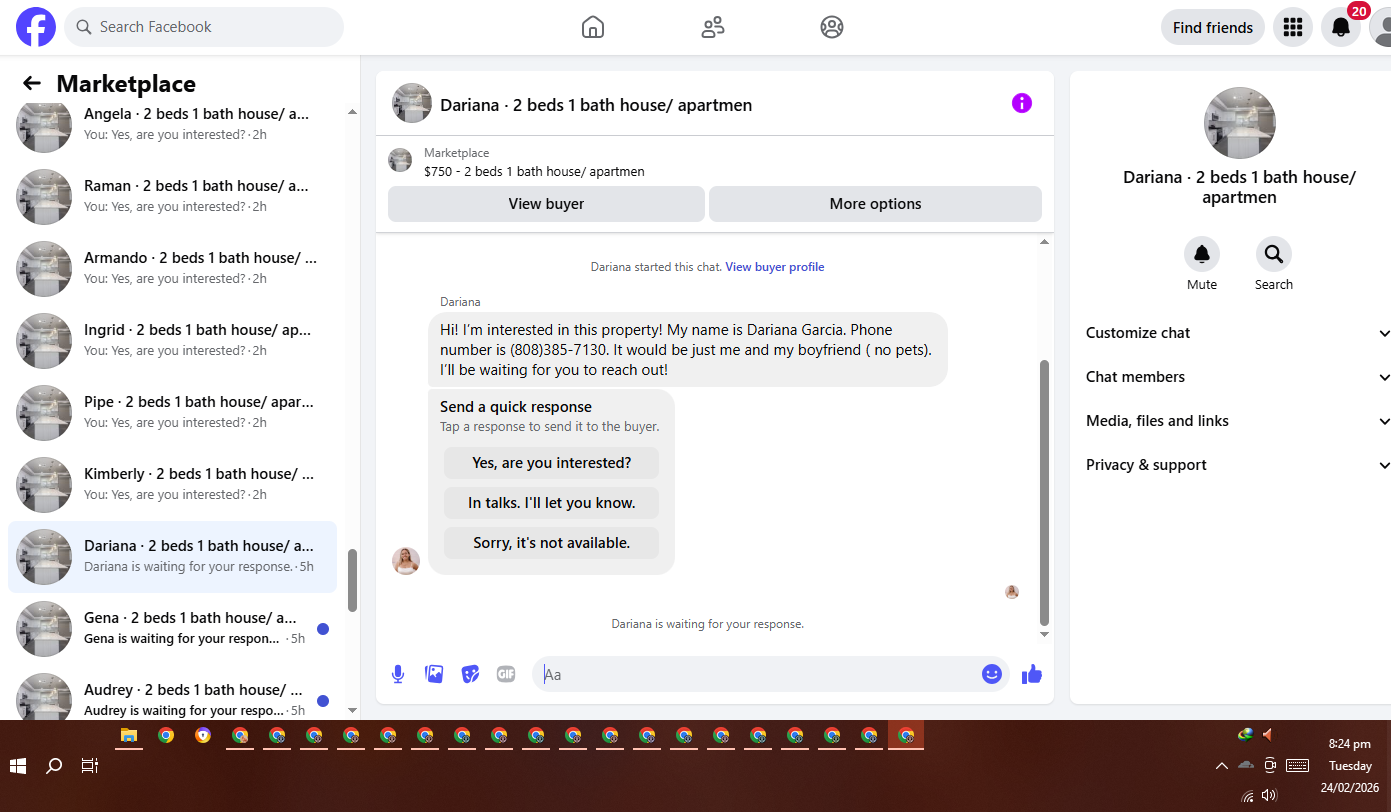
Task: Open the Groups icon in top navigation
Action: pyautogui.click(x=832, y=27)
